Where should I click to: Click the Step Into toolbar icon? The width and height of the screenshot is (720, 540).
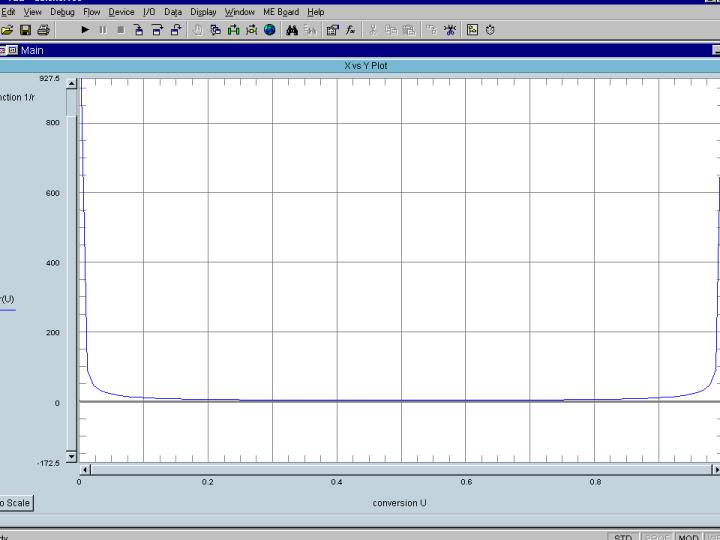[x=140, y=30]
